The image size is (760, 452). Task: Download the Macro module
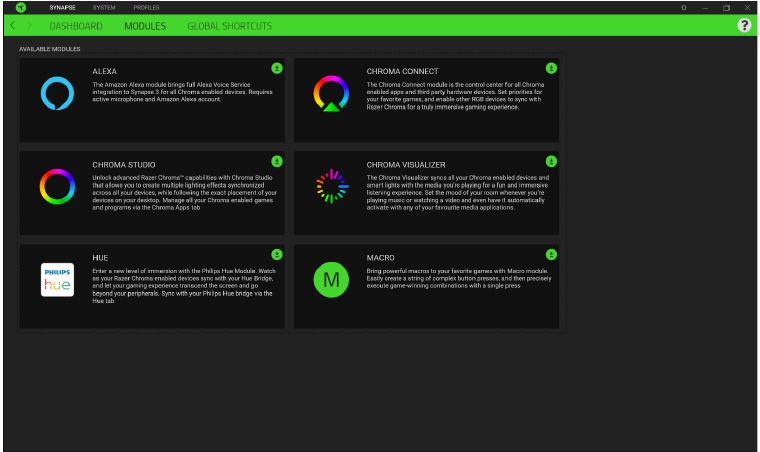tap(551, 254)
